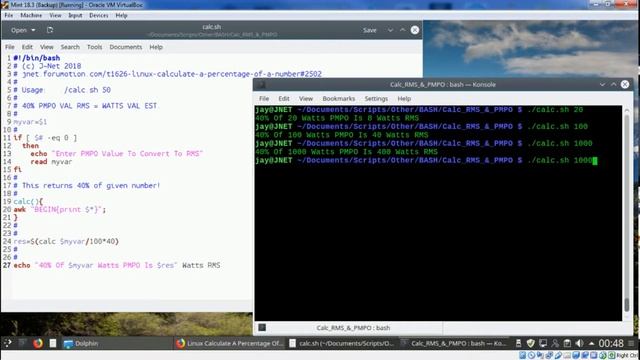
Task: Click the '#!/bin/bash' line in editor
Action: click(x=37, y=58)
